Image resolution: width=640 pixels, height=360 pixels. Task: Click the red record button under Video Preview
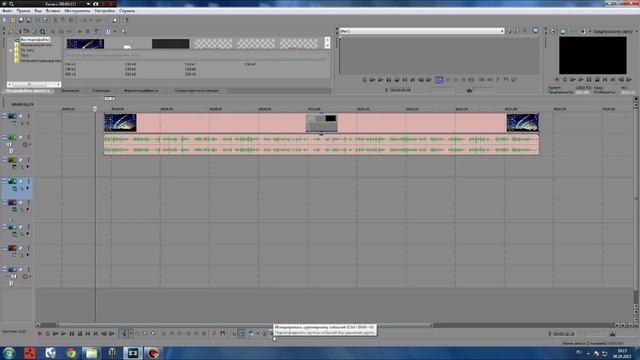coord(557,80)
